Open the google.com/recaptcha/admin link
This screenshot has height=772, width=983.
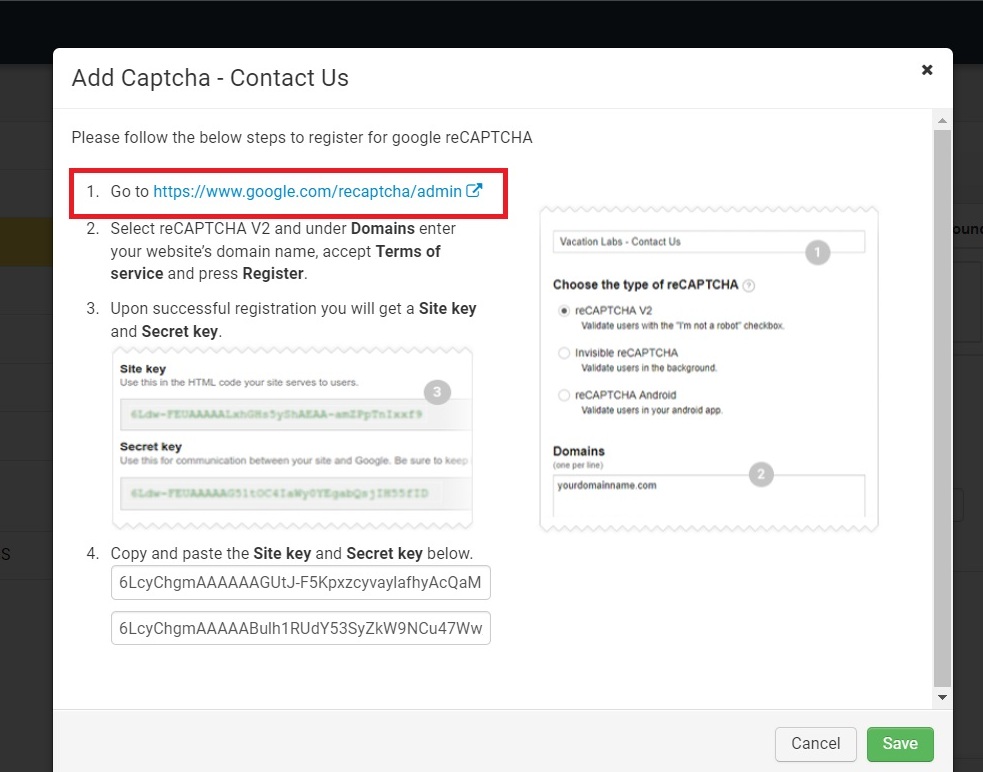pyautogui.click(x=307, y=191)
